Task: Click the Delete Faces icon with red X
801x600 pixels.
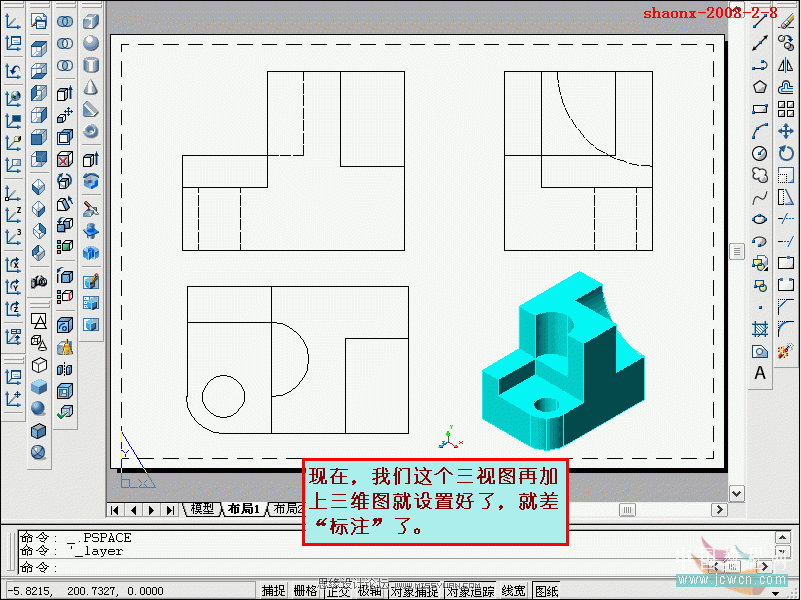Action: [65, 159]
